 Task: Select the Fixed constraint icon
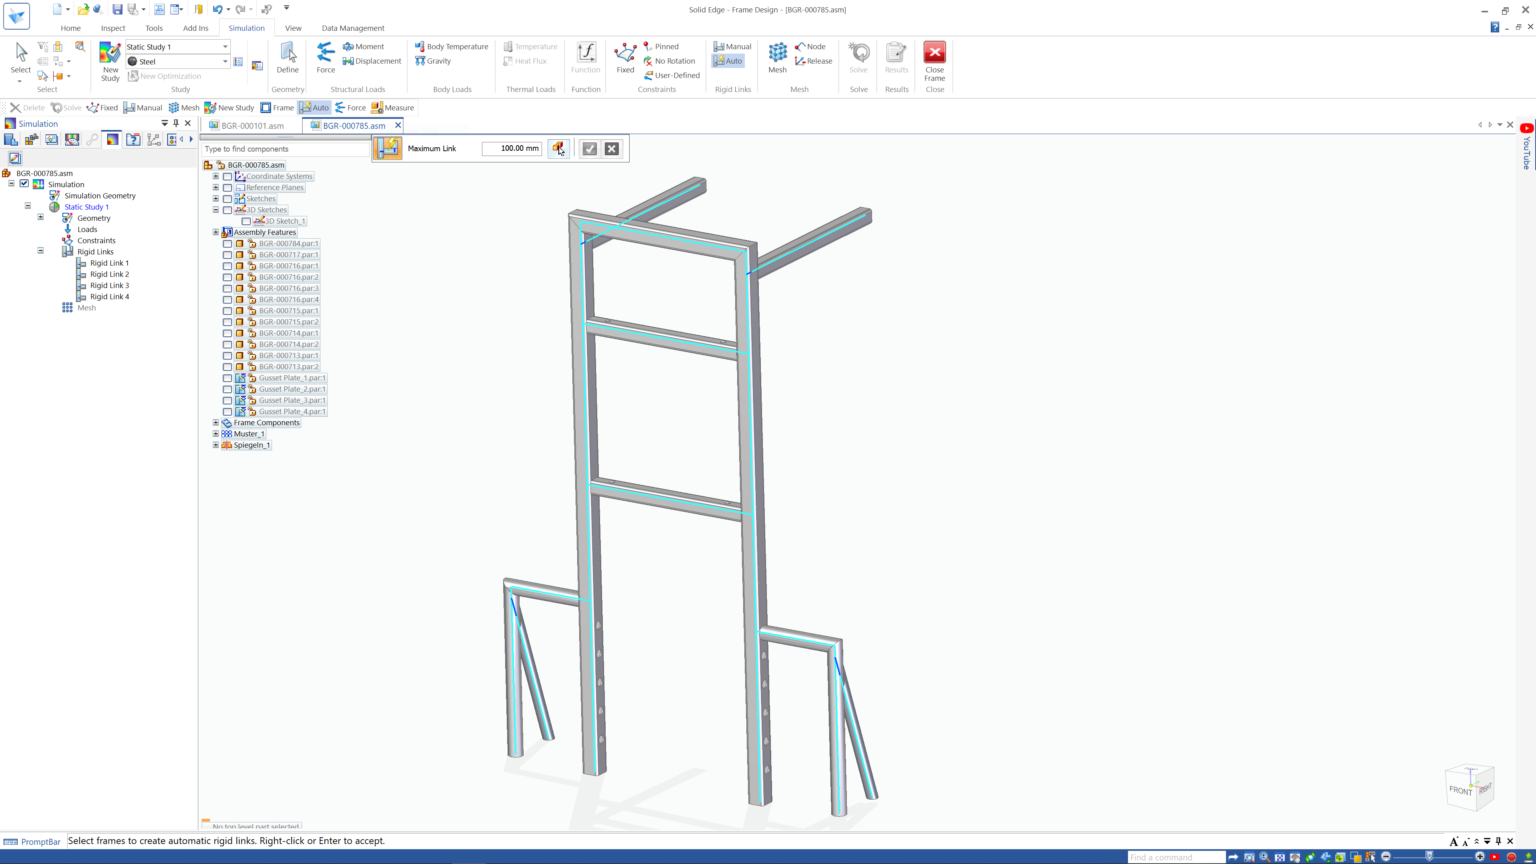coord(625,56)
